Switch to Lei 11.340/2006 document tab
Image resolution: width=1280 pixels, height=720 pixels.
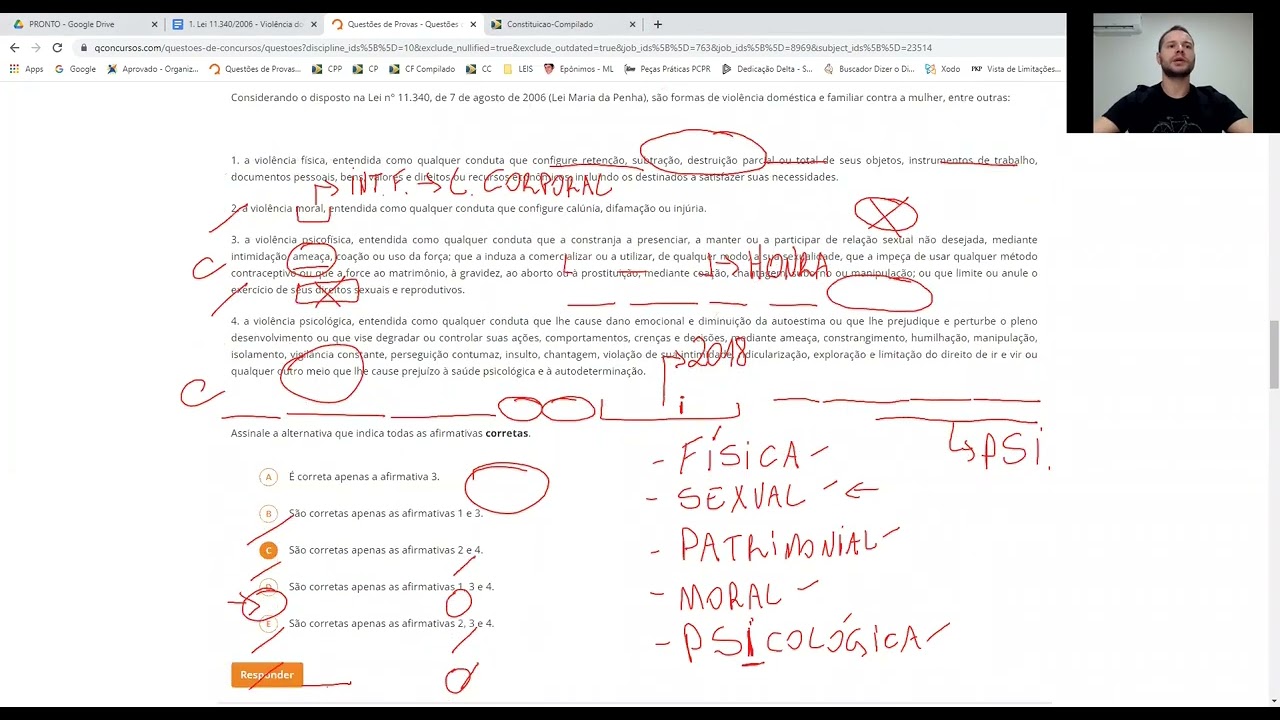242,24
